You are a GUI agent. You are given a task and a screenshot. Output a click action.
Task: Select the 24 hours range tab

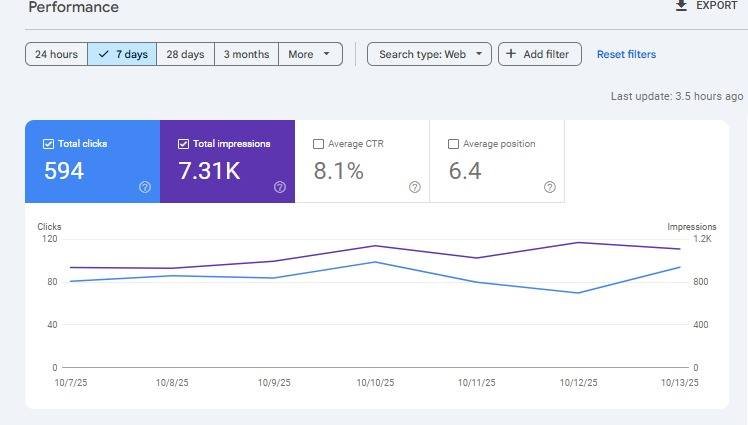coord(56,54)
